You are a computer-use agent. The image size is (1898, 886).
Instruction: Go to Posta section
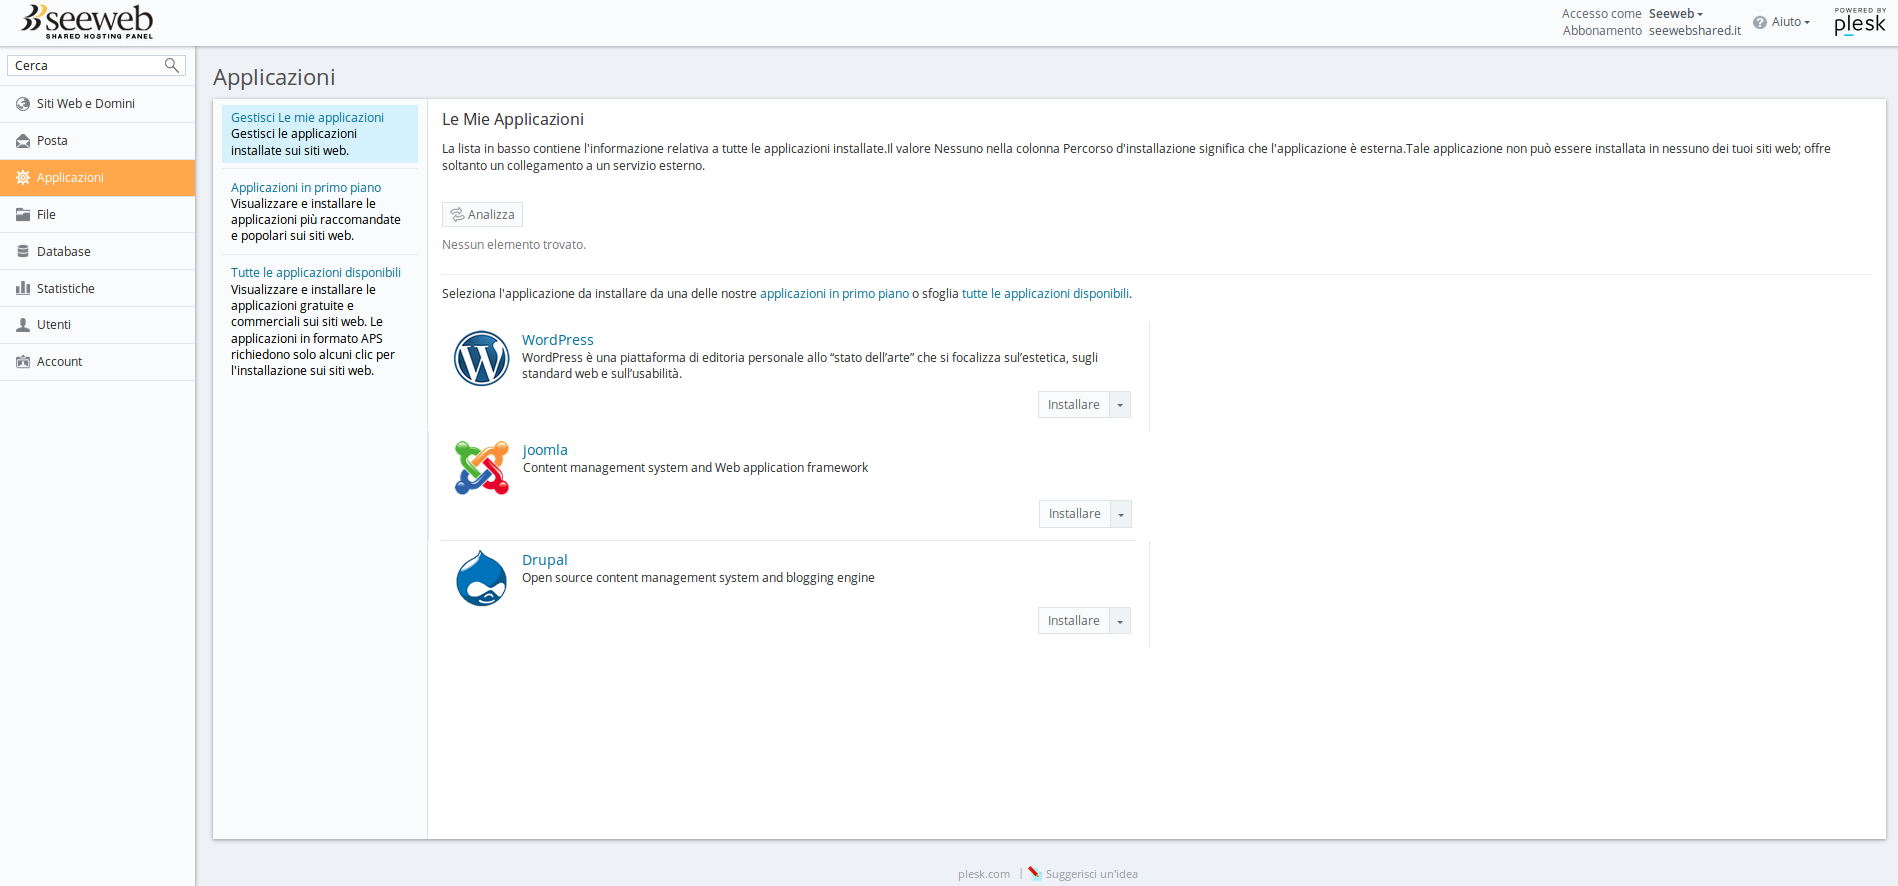pos(98,141)
